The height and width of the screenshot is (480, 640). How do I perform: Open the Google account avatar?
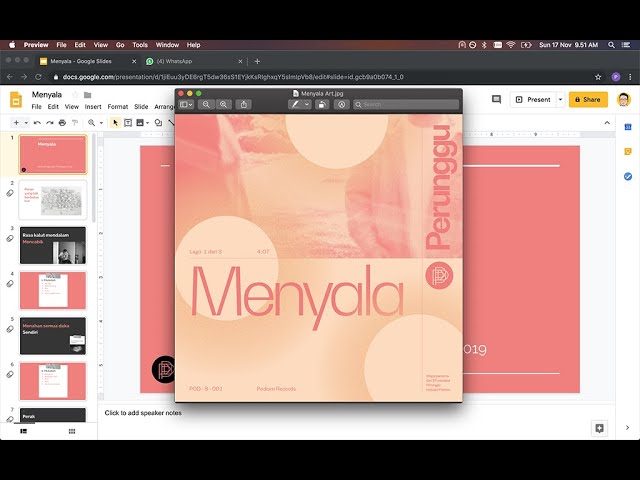tap(624, 99)
